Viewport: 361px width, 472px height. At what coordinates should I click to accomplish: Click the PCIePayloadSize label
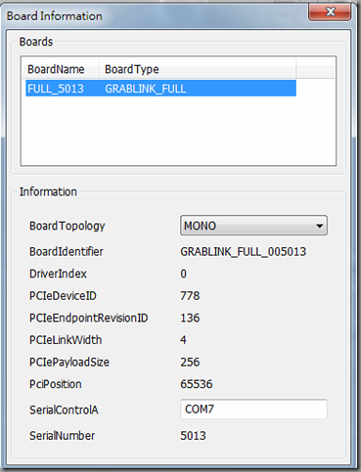[69, 362]
